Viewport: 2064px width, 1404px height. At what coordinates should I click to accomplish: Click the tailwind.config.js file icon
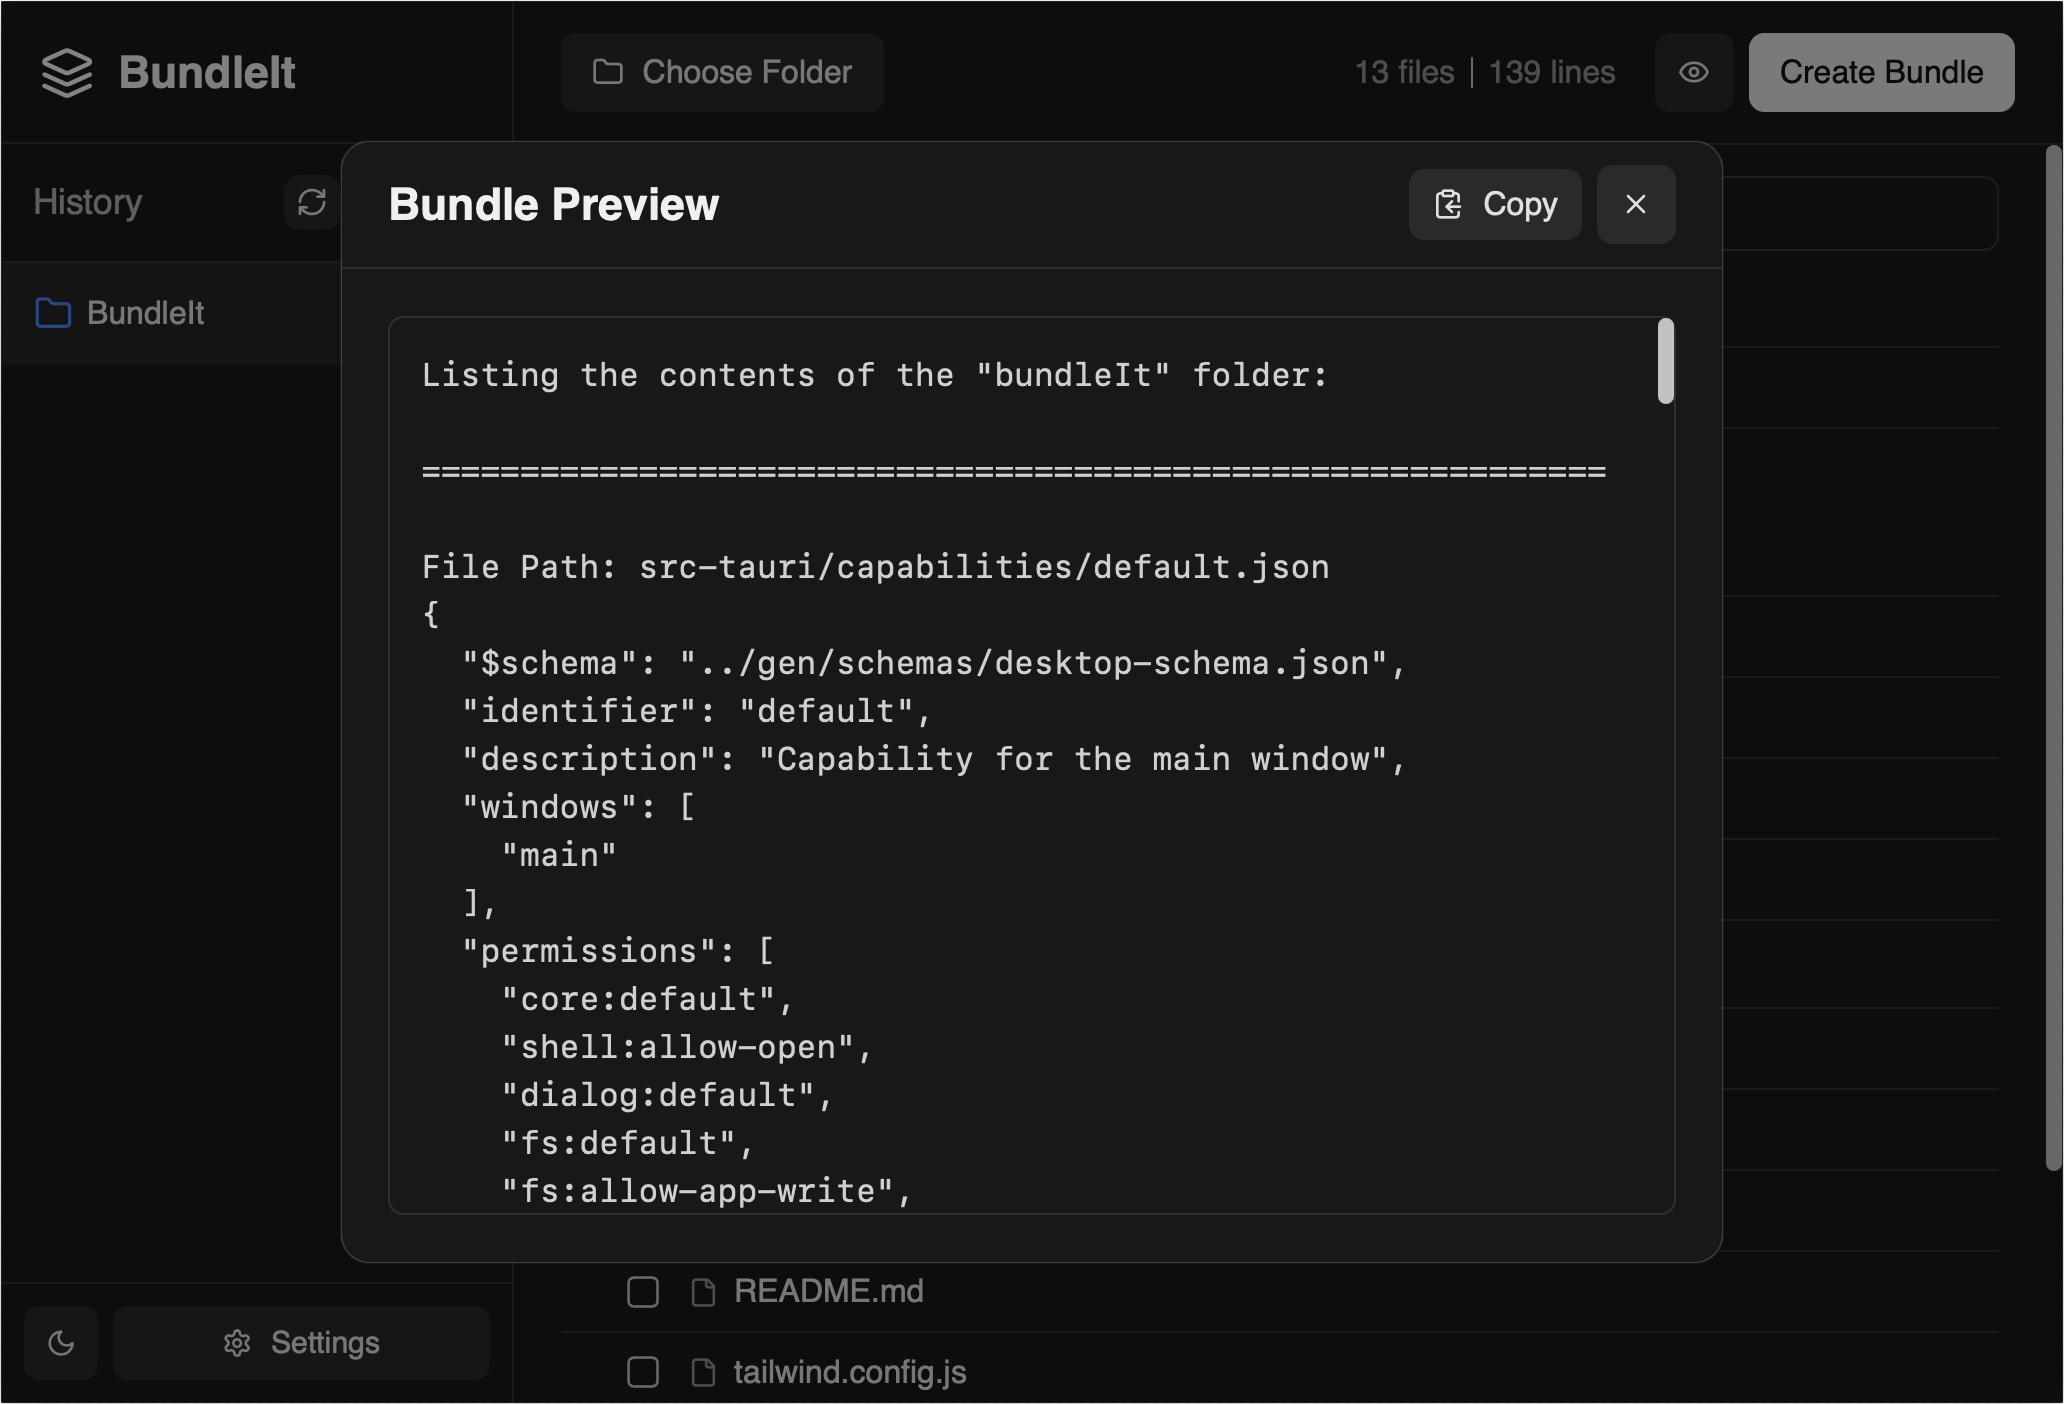coord(703,1373)
